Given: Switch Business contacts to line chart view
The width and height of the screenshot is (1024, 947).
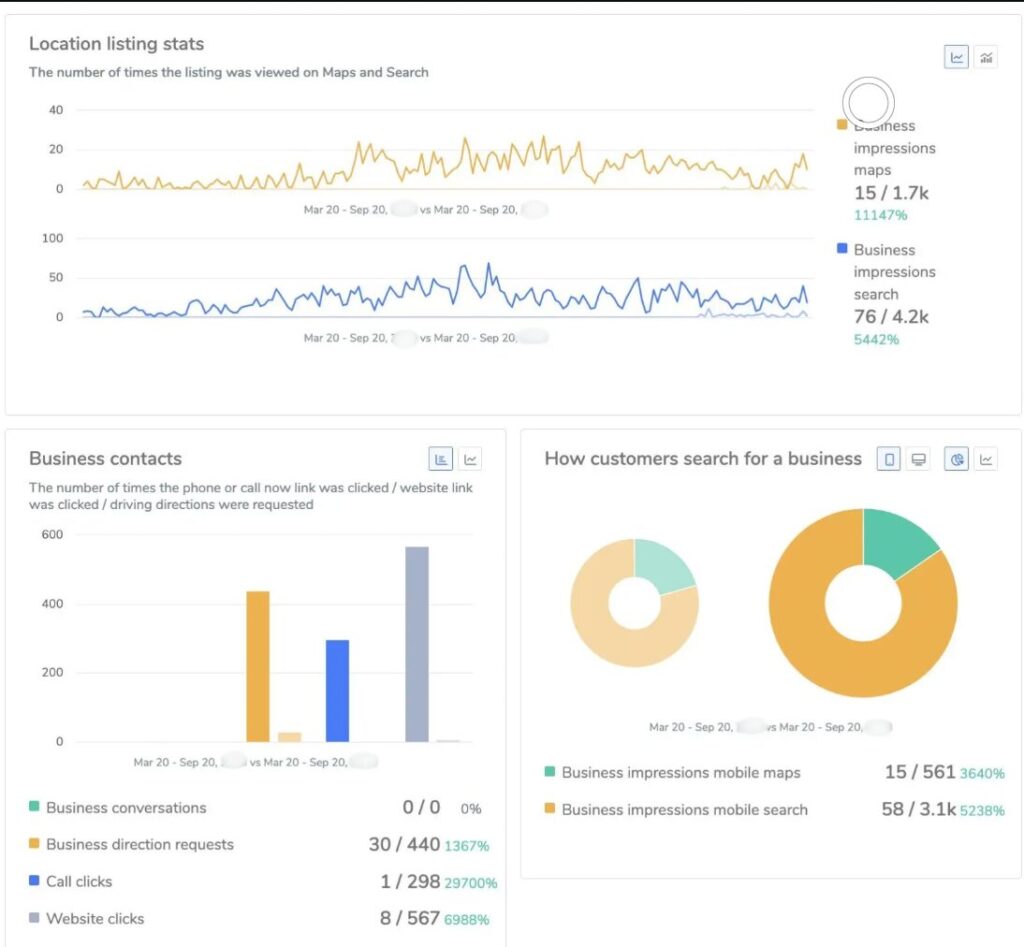Looking at the screenshot, I should click(470, 460).
